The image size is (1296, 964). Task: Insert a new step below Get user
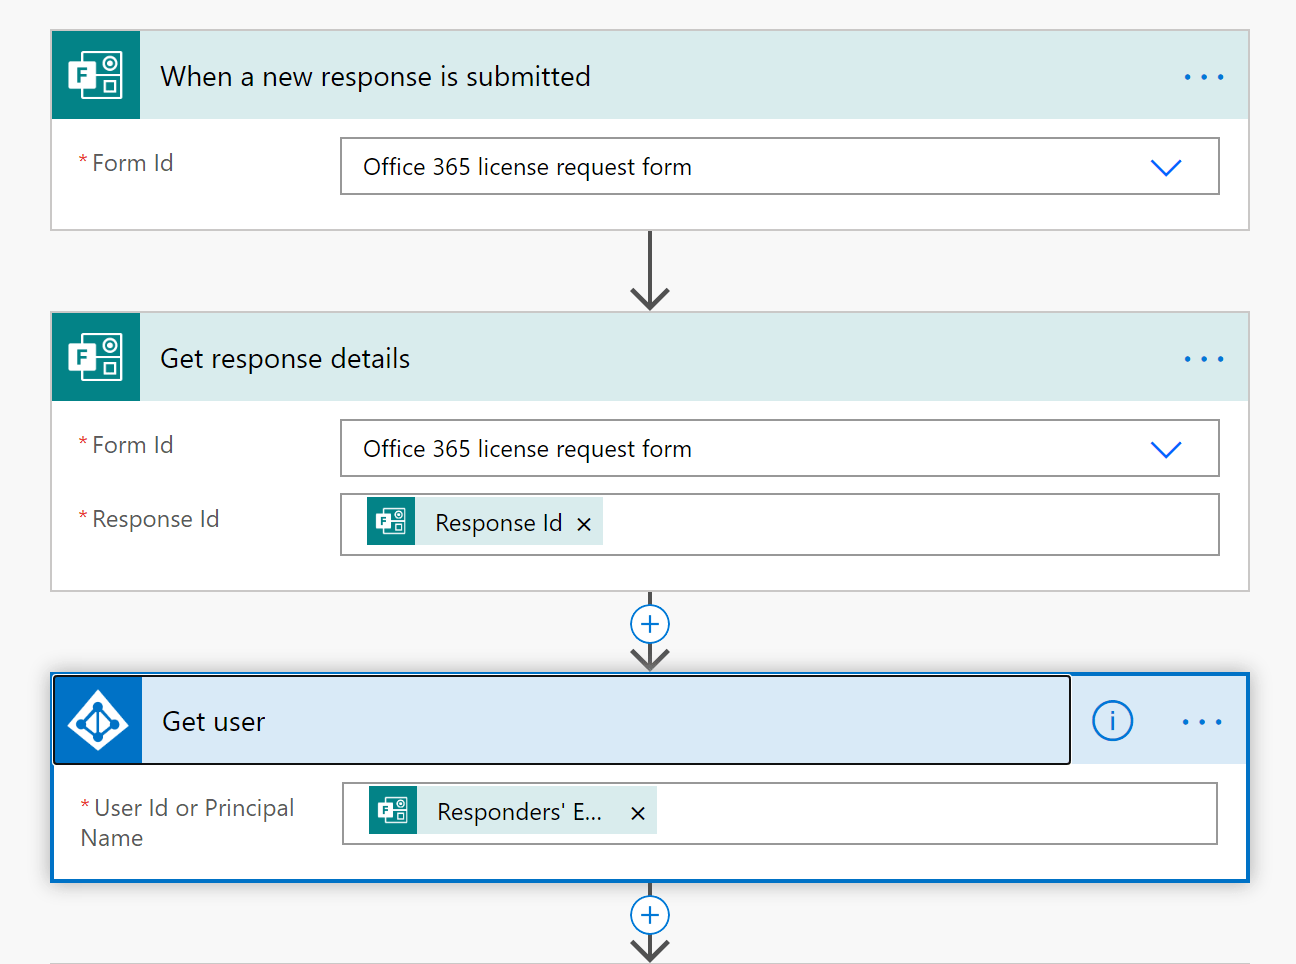click(650, 915)
